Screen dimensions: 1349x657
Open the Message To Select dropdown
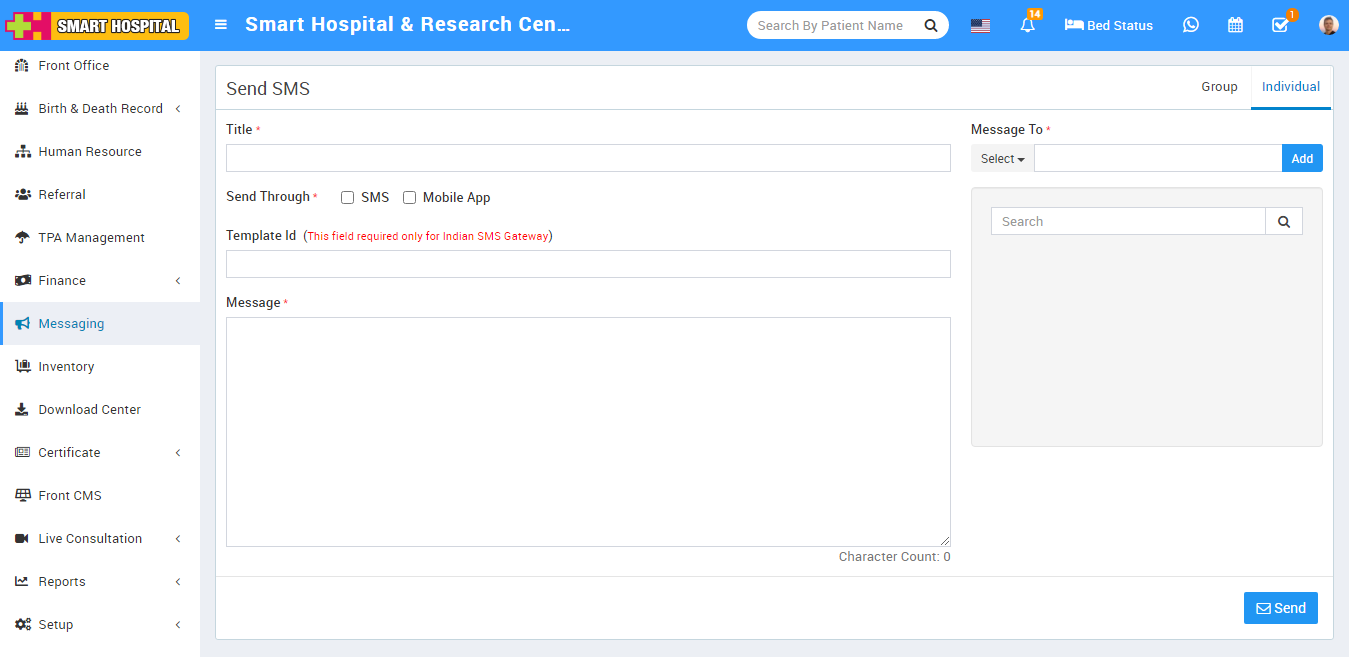(x=1002, y=159)
